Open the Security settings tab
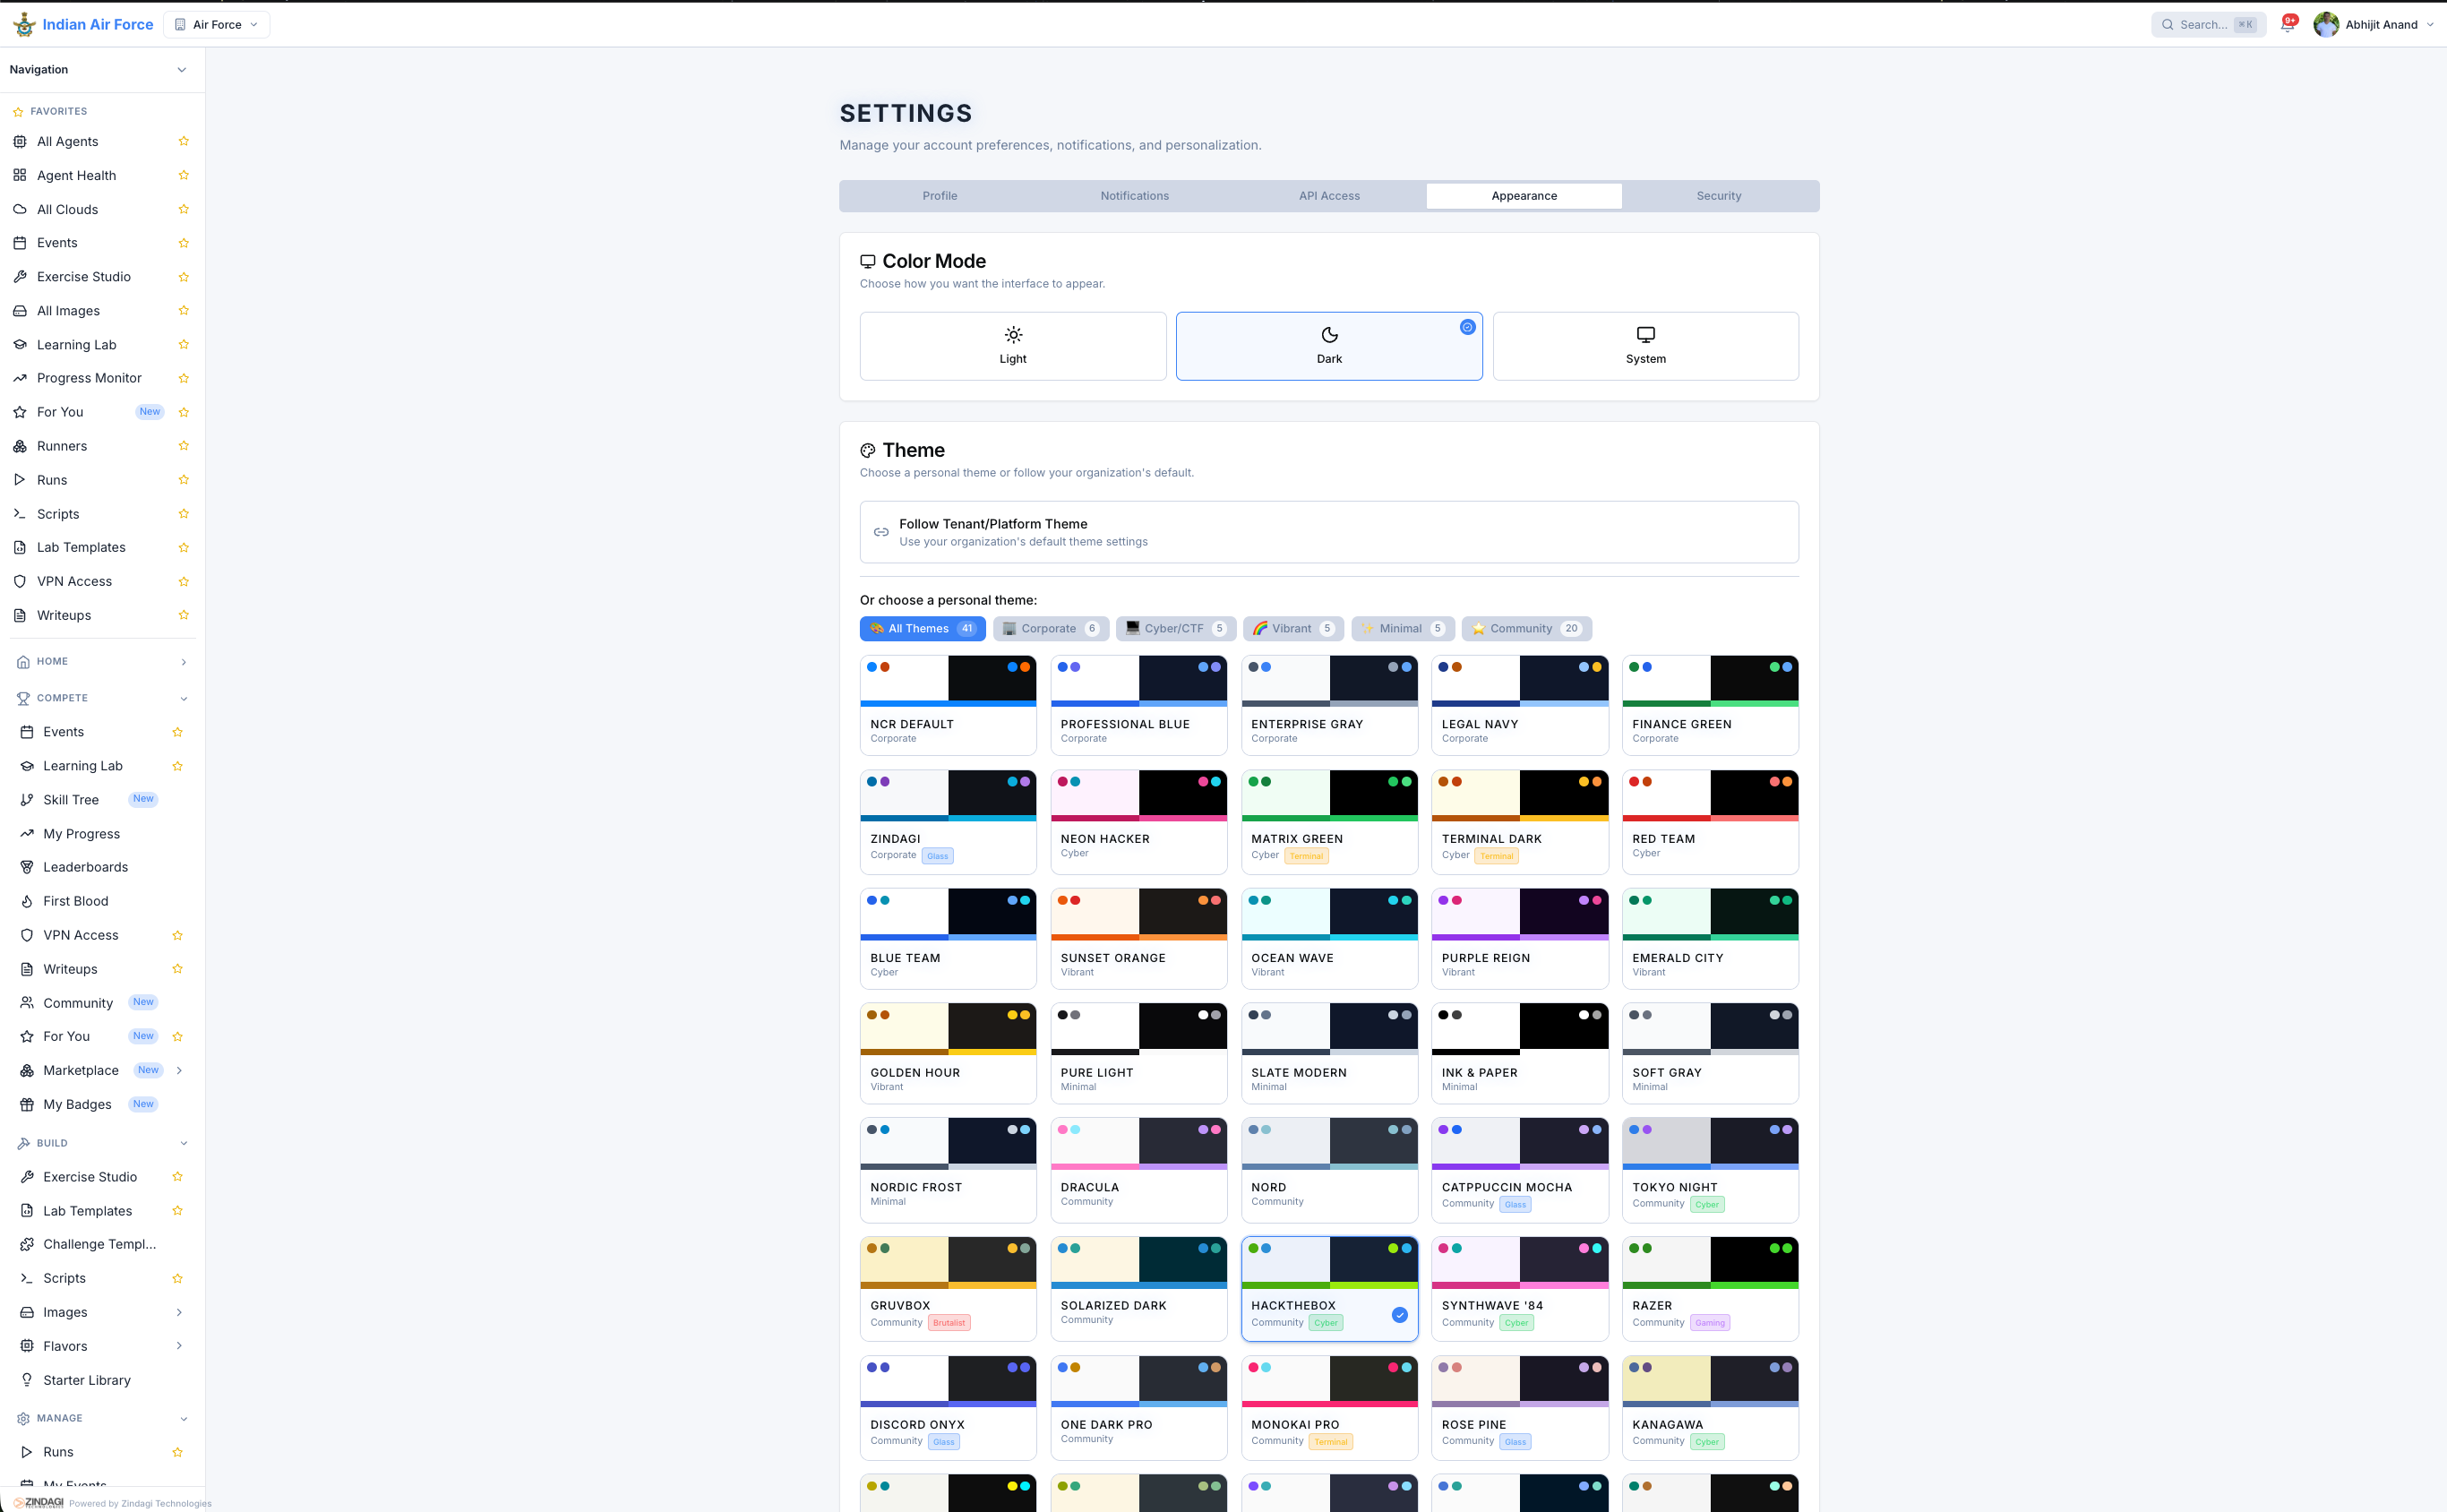 point(1718,195)
